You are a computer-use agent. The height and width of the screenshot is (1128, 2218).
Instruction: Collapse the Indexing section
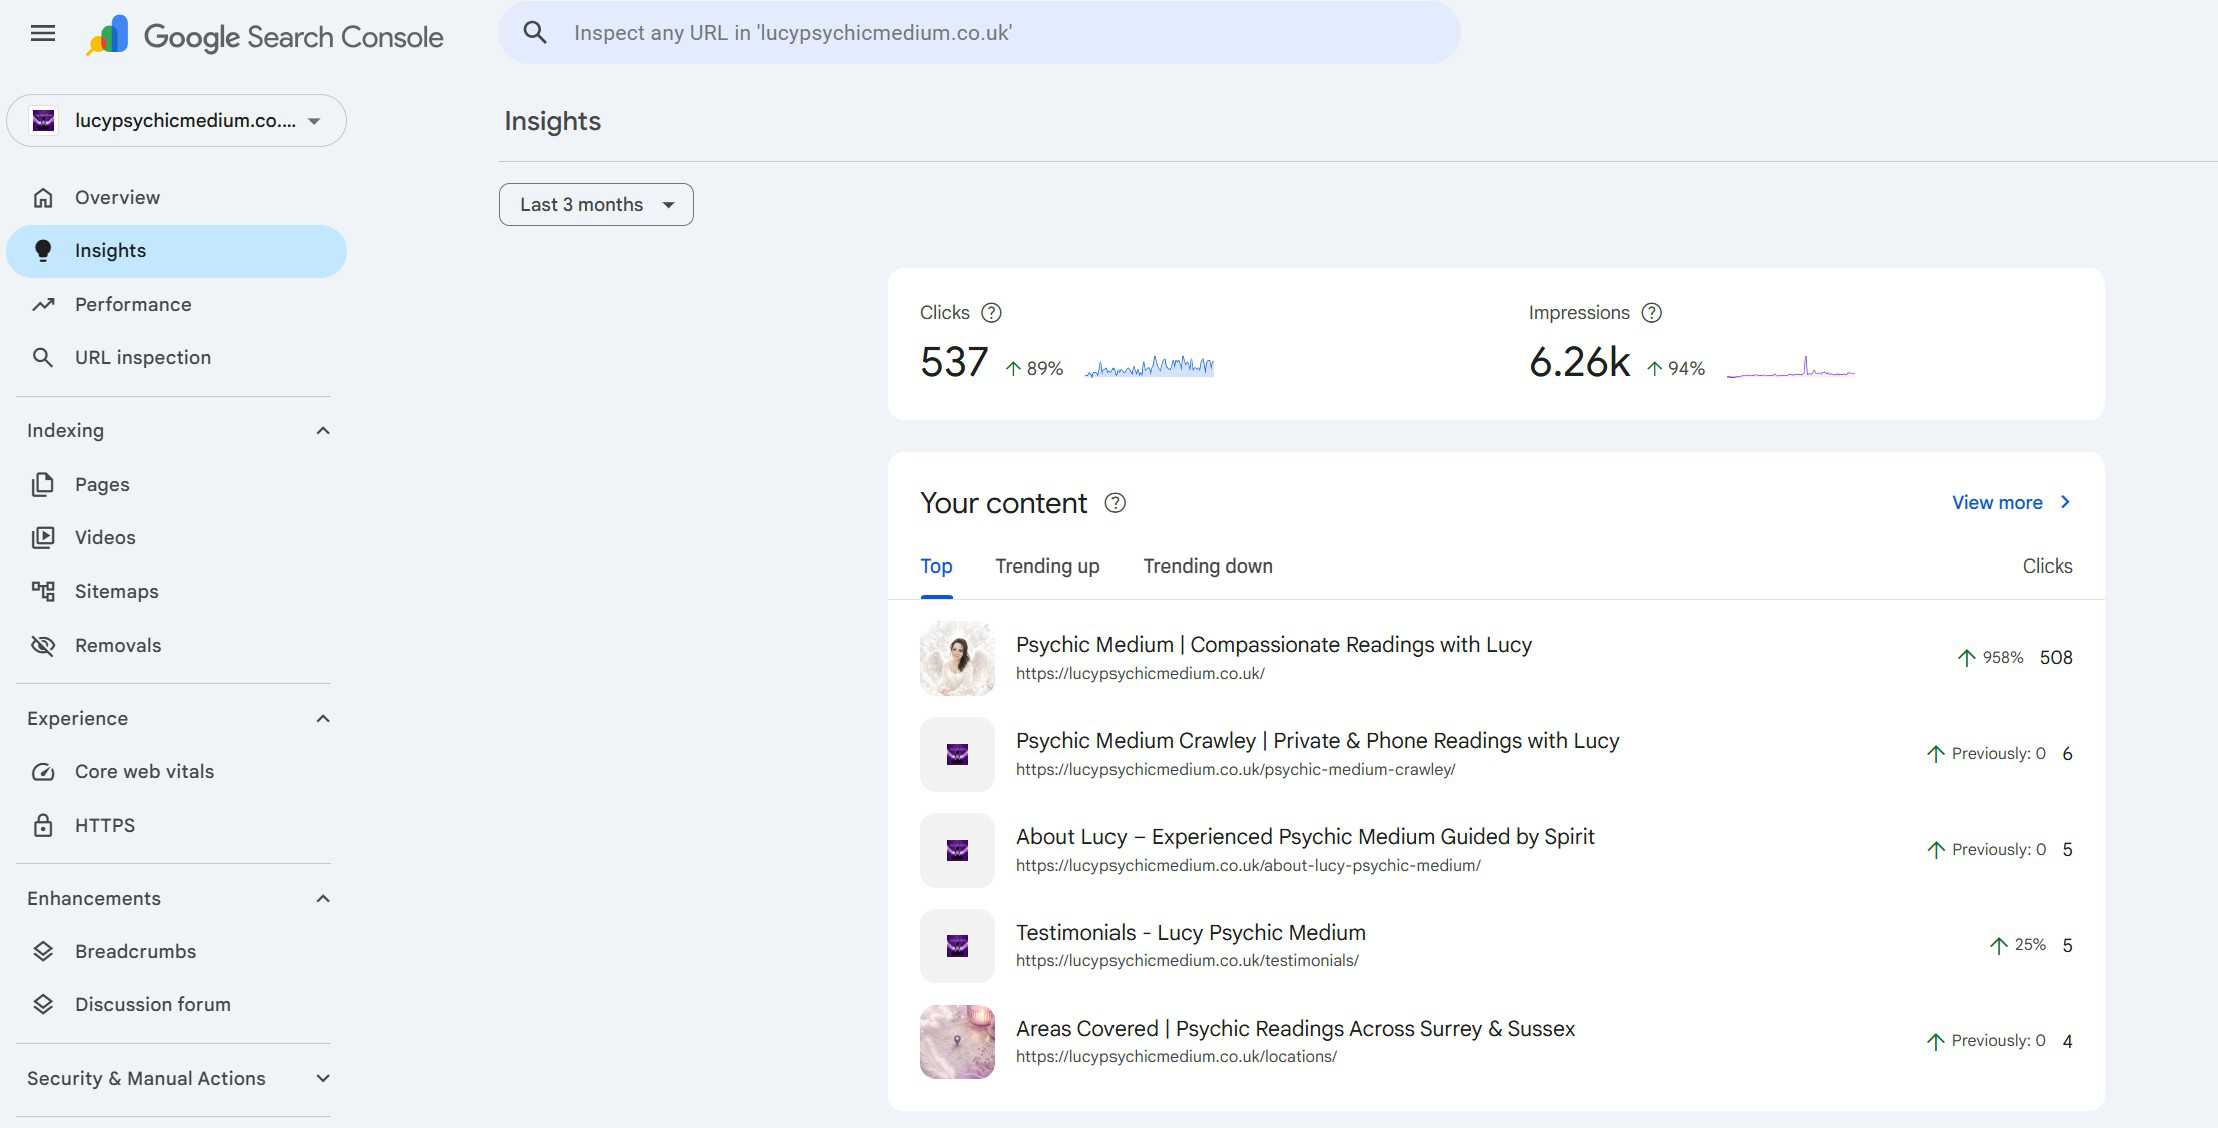coord(322,431)
